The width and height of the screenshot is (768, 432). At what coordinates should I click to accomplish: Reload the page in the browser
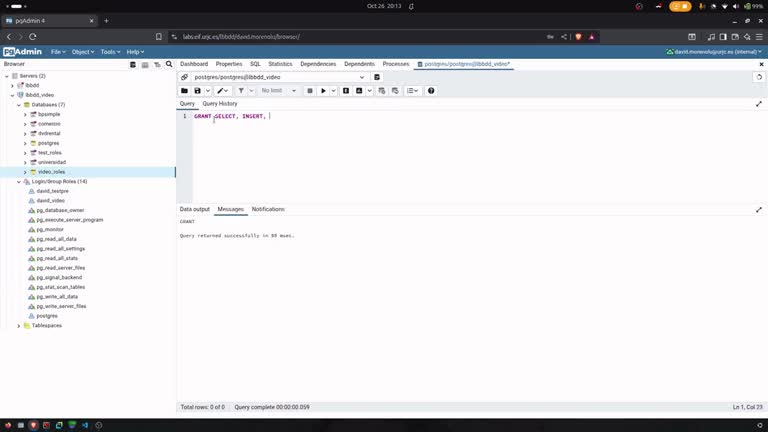33,37
